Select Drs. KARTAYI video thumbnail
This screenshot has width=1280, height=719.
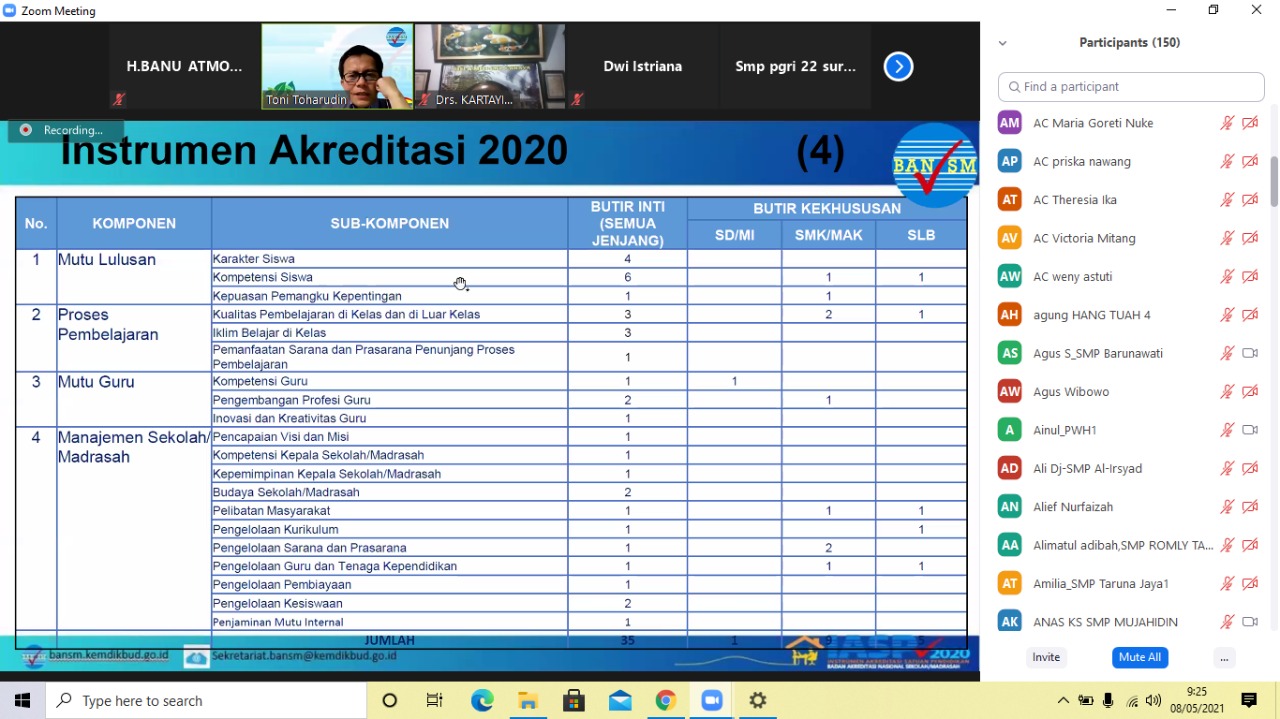pyautogui.click(x=489, y=66)
